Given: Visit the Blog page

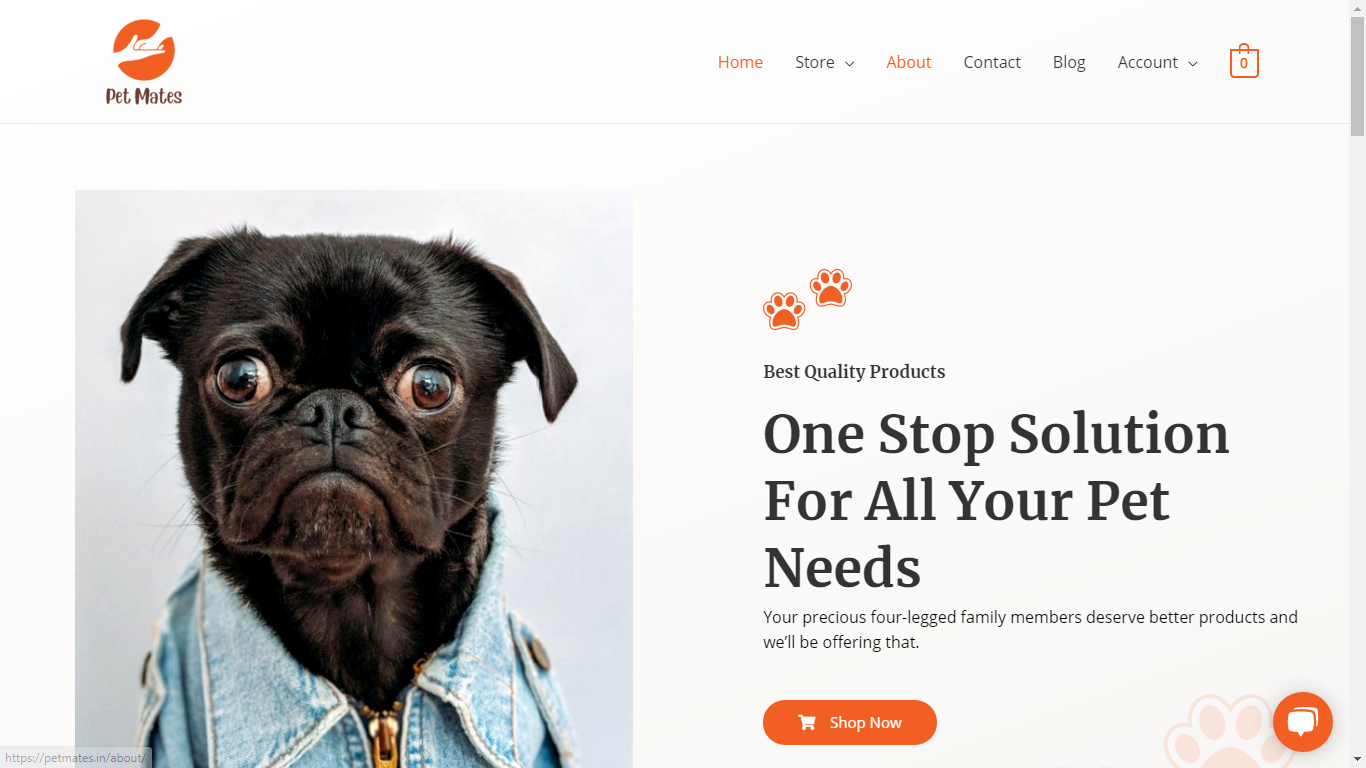Looking at the screenshot, I should tap(1069, 62).
